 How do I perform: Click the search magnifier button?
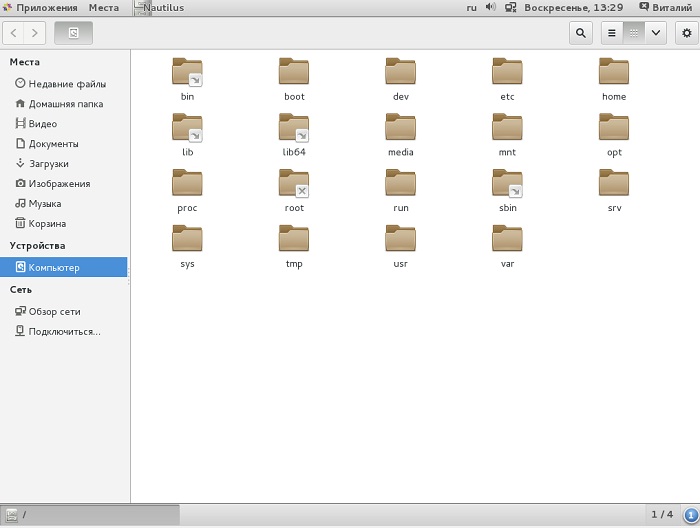click(581, 33)
